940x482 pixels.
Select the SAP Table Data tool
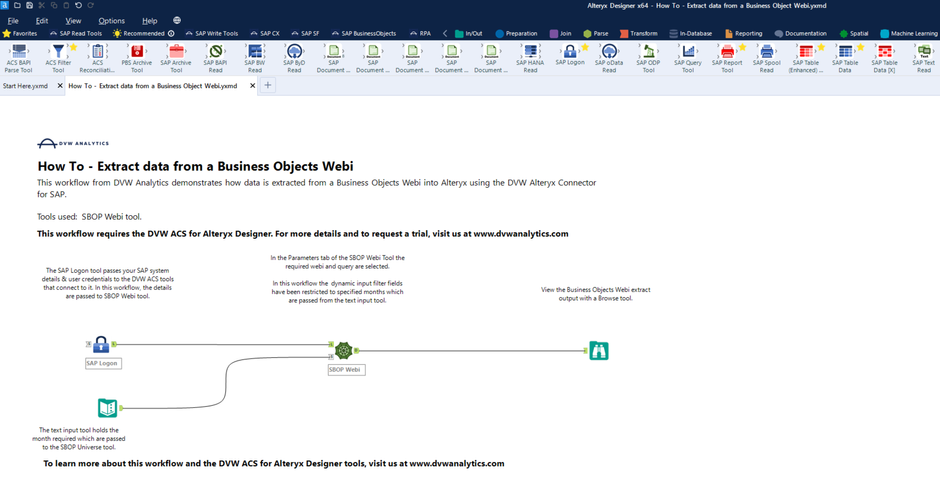point(845,58)
